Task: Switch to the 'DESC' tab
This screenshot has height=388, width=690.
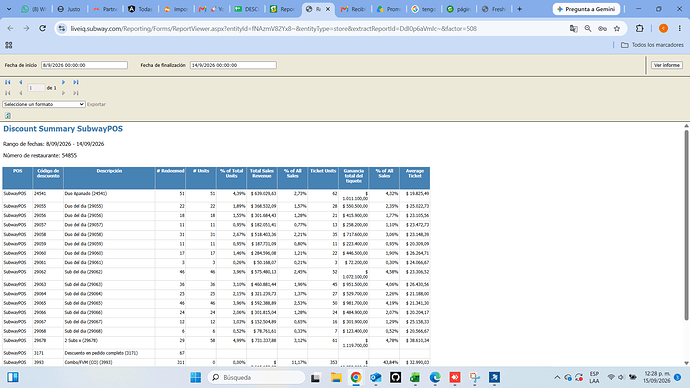Action: coord(246,9)
